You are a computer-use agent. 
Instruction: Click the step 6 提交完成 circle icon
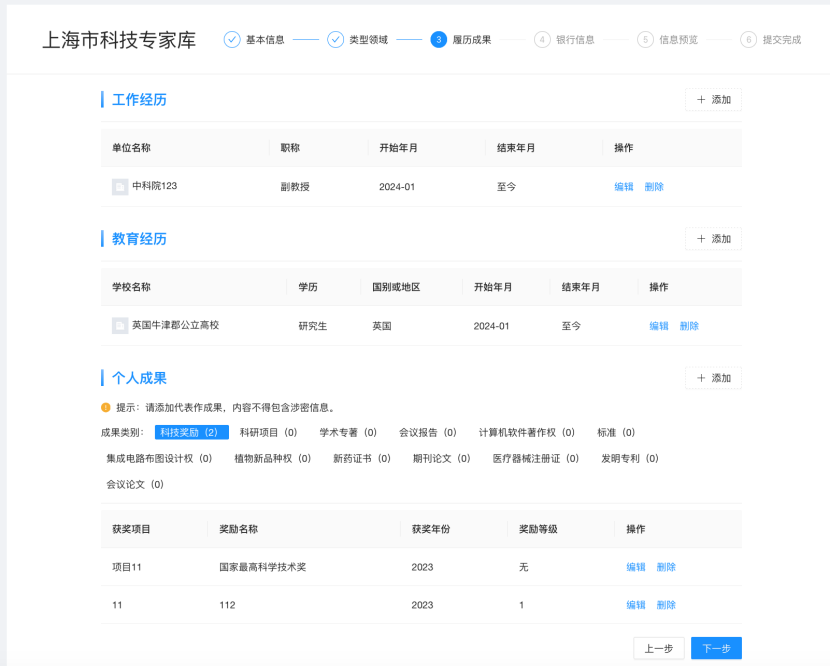tap(748, 40)
